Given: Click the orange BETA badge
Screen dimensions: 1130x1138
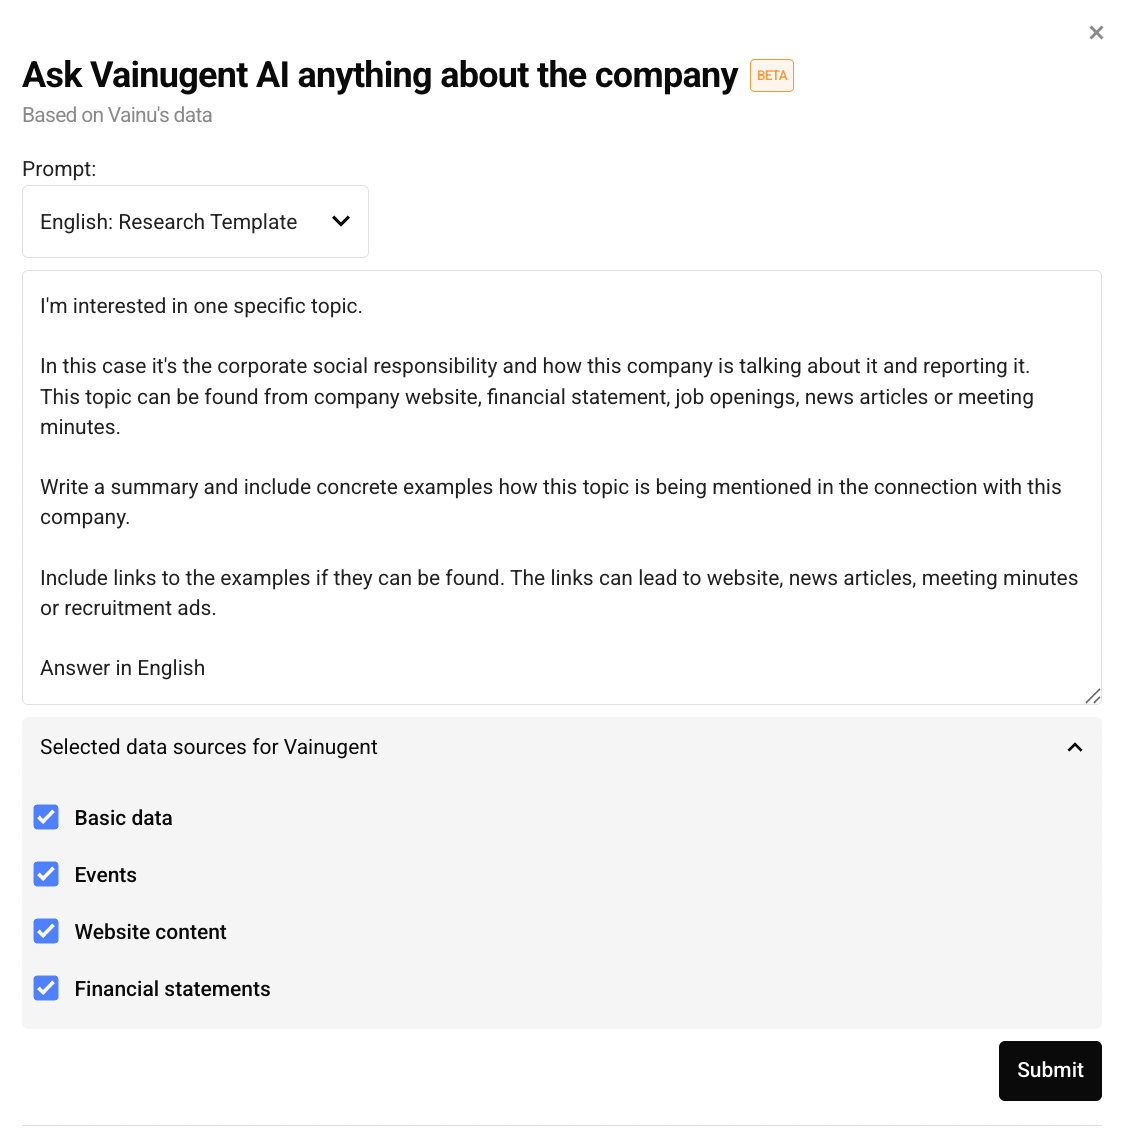Looking at the screenshot, I should tap(772, 76).
